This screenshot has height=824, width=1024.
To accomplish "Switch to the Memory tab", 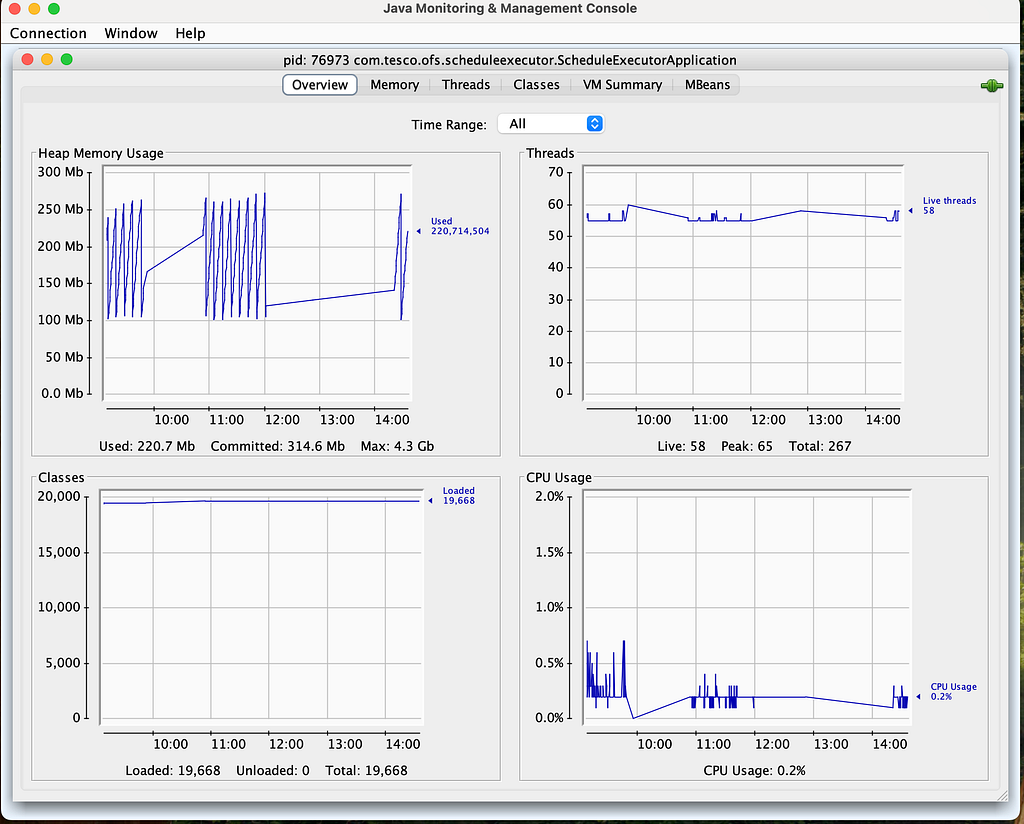I will coord(394,85).
